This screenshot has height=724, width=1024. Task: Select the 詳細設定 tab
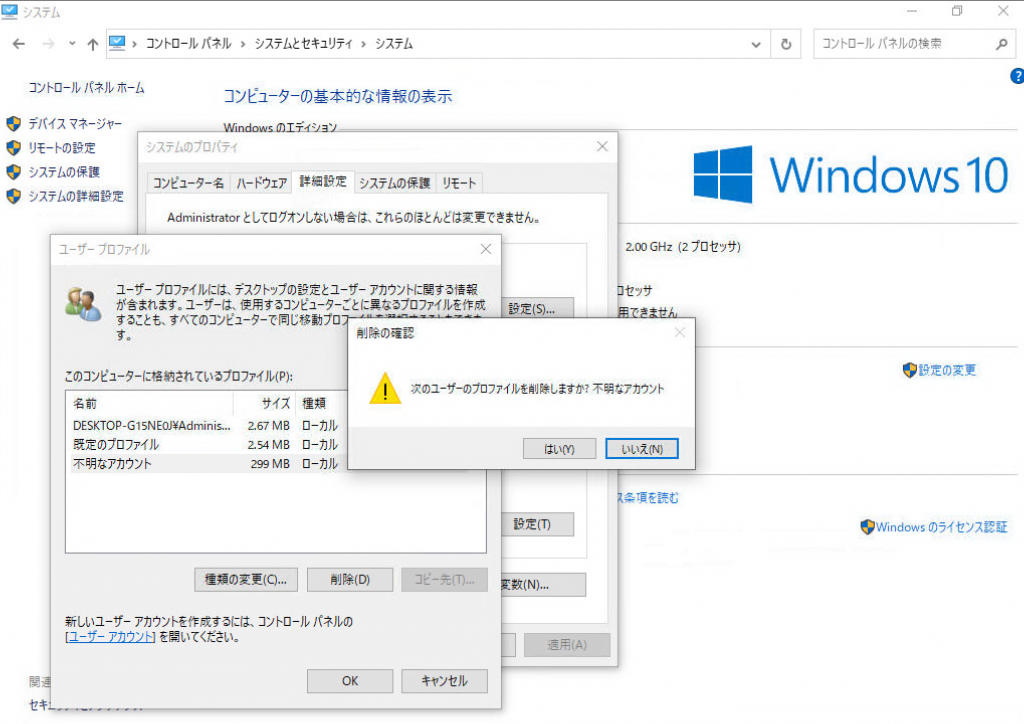point(323,181)
